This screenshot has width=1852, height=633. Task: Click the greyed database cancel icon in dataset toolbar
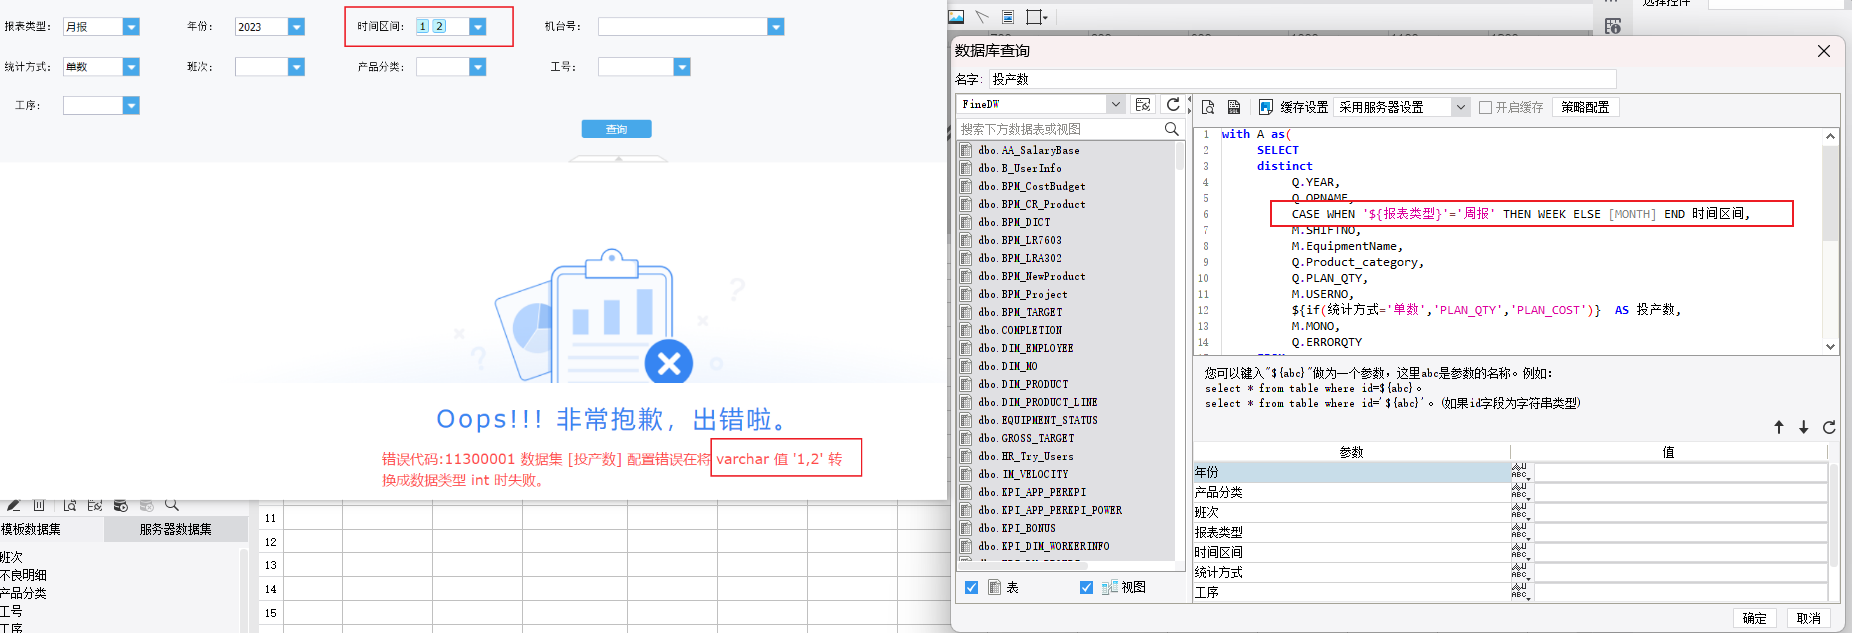147,505
